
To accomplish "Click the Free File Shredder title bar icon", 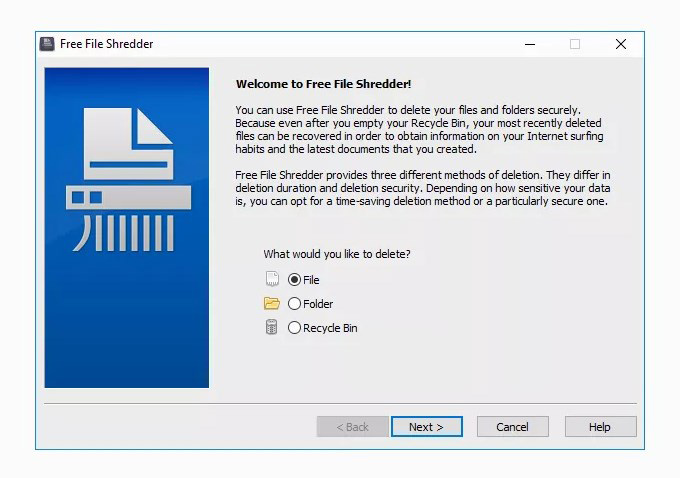I will [47, 44].
